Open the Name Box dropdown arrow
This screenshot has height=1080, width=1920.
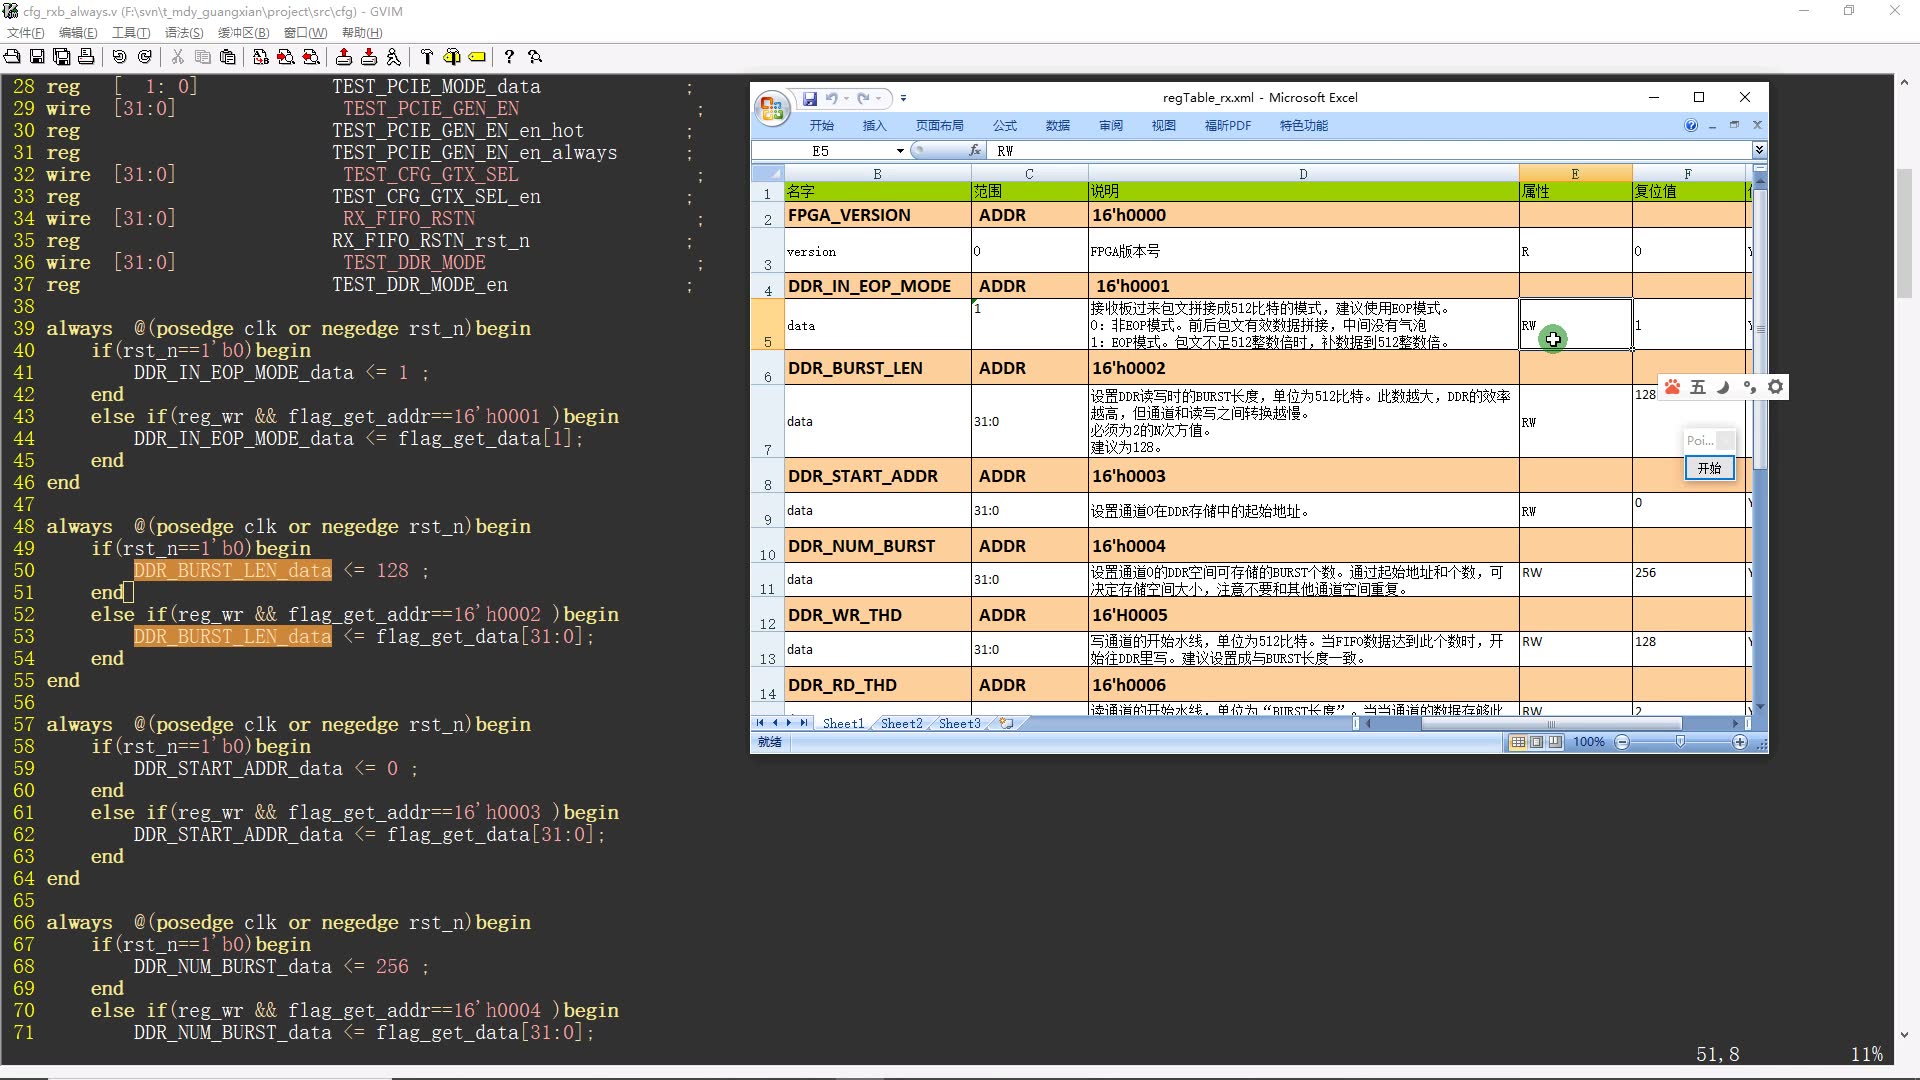900,151
